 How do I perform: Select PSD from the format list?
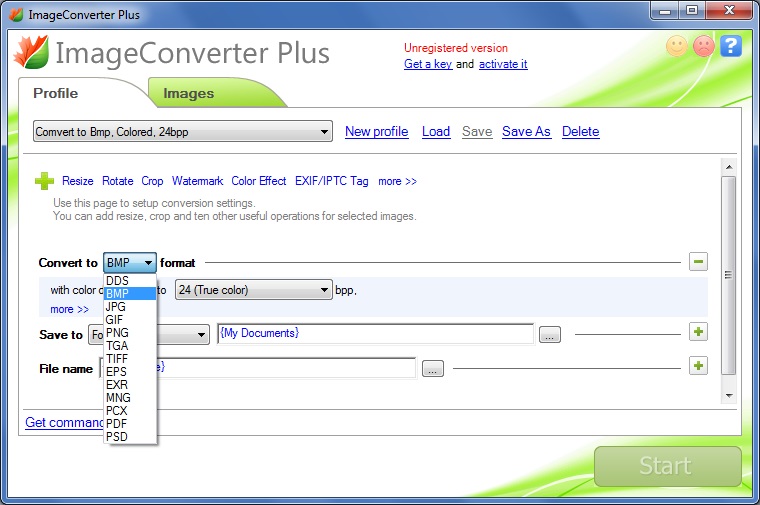130,437
